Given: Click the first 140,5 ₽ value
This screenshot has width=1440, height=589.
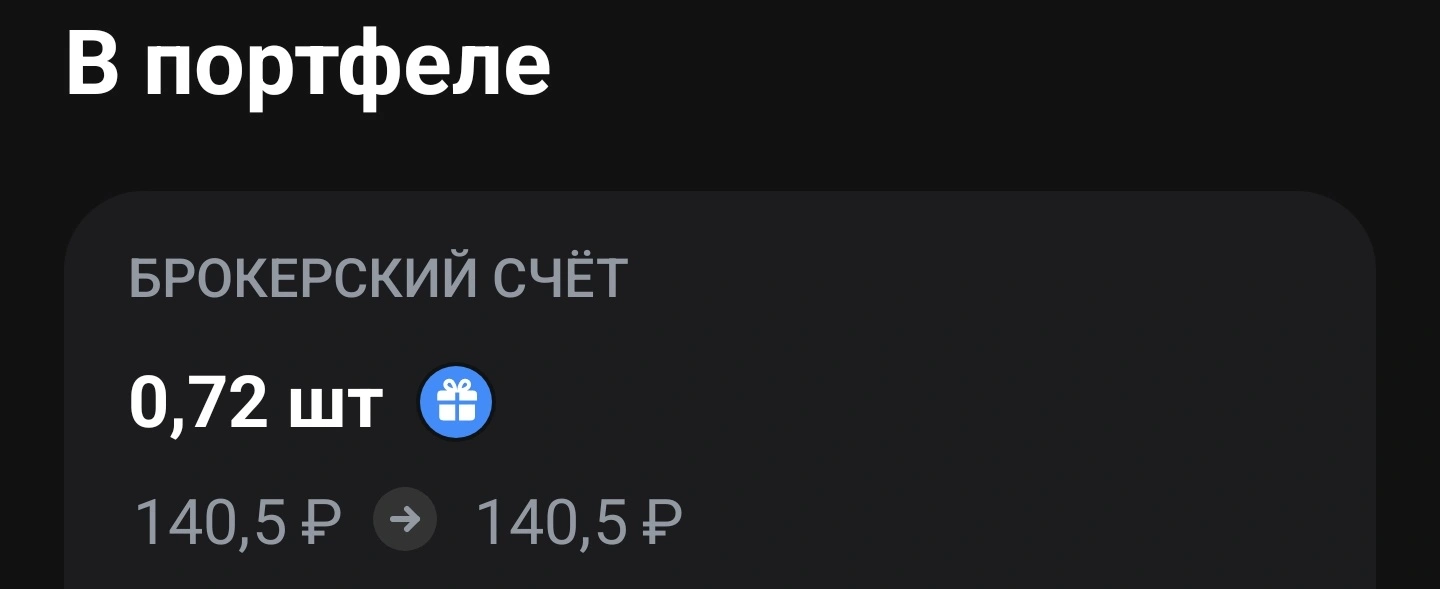Looking at the screenshot, I should [238, 522].
